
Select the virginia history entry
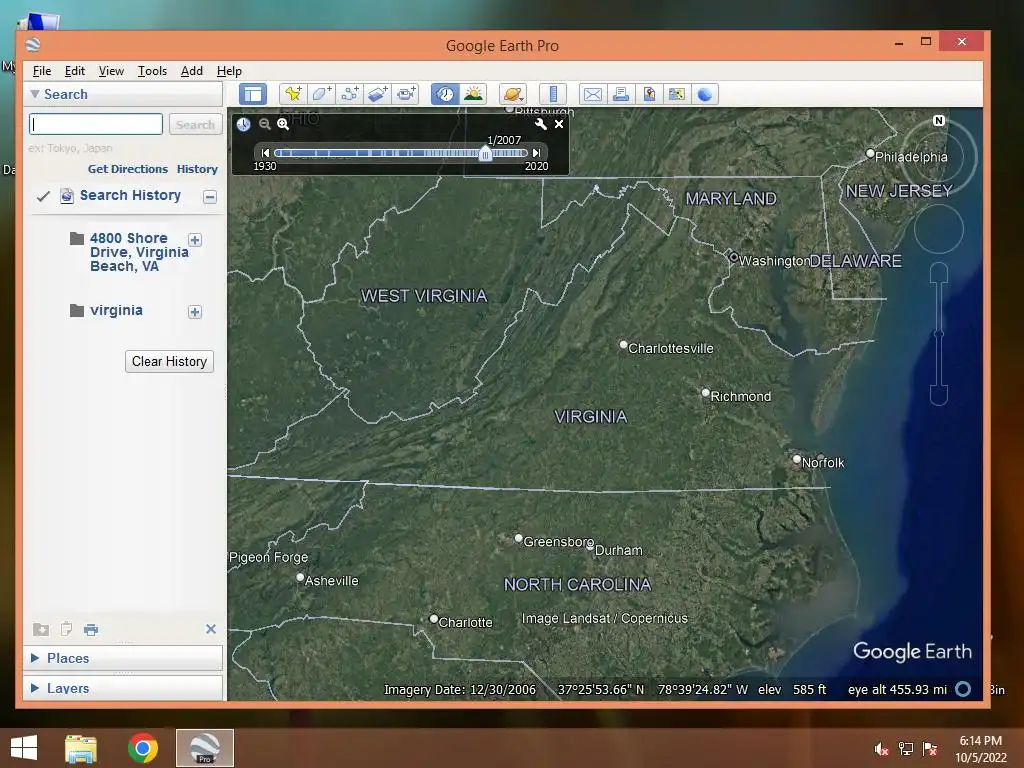[116, 310]
